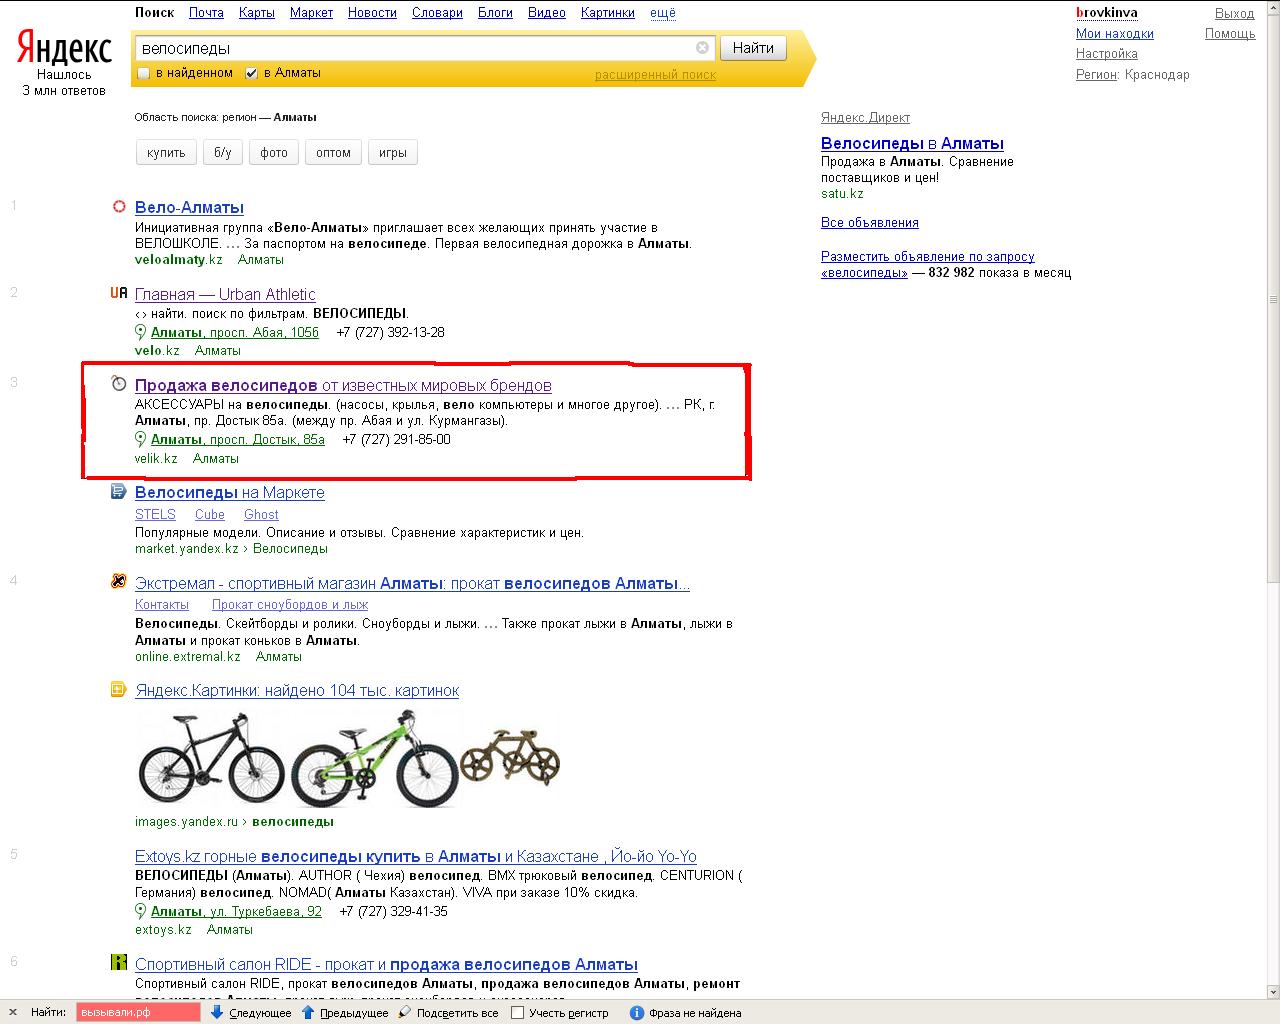The width and height of the screenshot is (1280, 1024).
Task: Uncheck the 'в Алматы' checkbox
Action: pos(252,73)
